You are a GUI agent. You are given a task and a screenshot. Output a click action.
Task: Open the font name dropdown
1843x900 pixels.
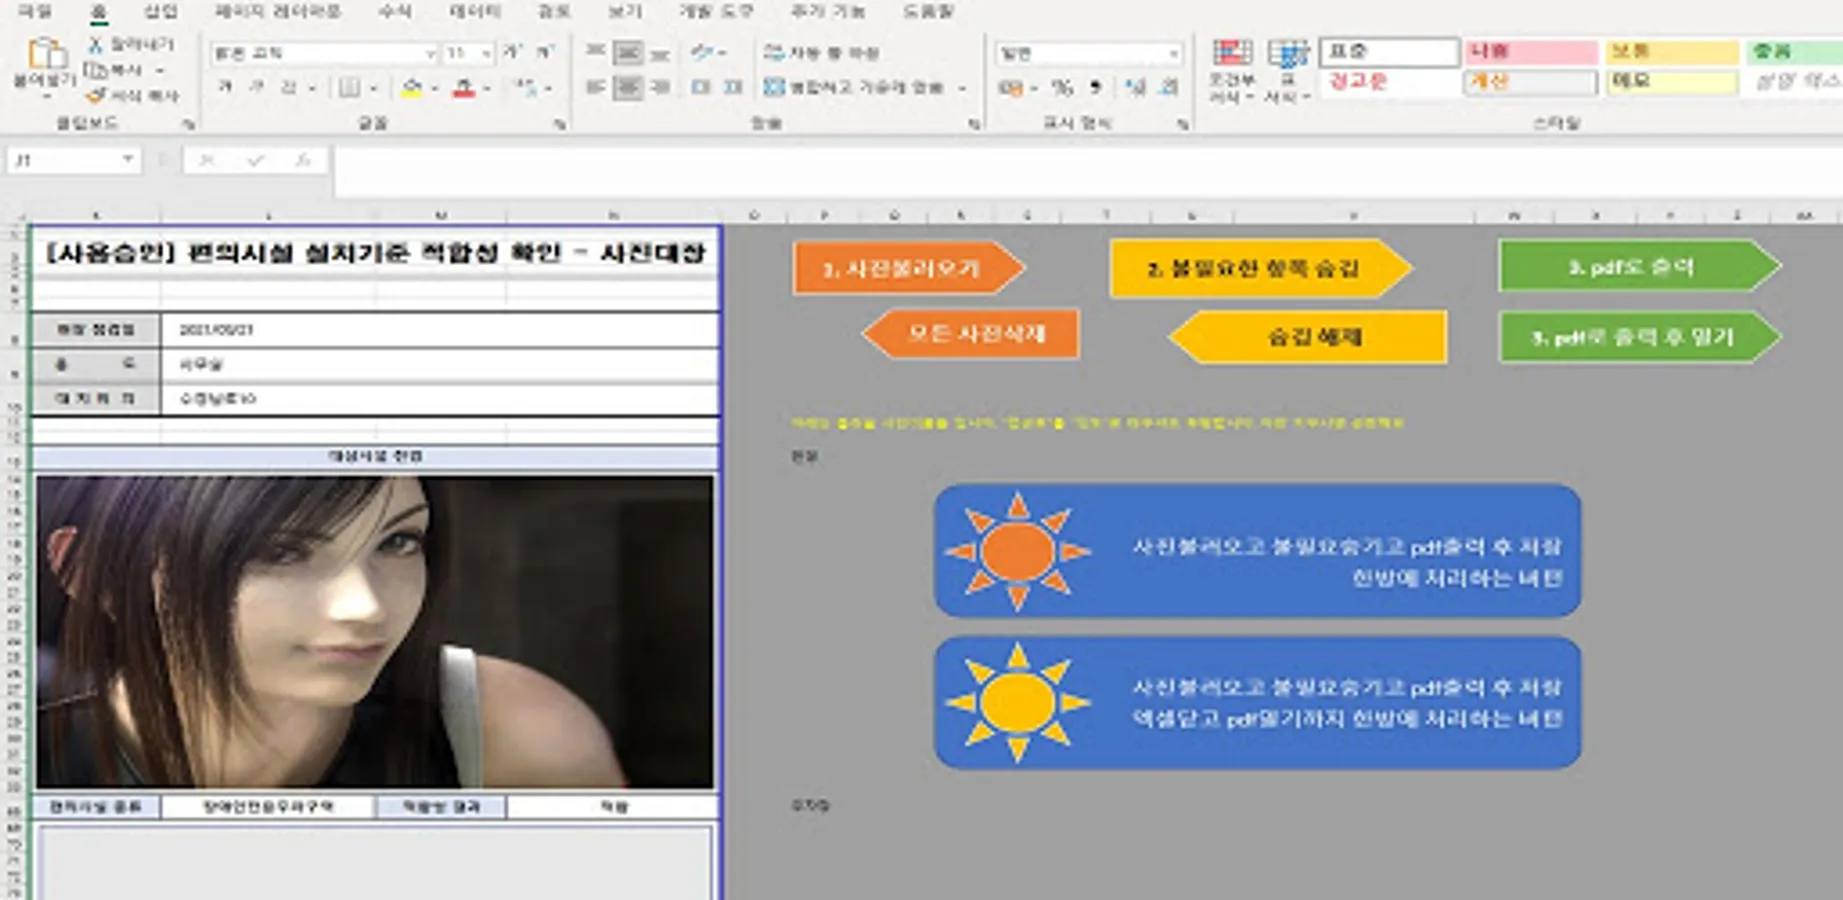coord(430,53)
